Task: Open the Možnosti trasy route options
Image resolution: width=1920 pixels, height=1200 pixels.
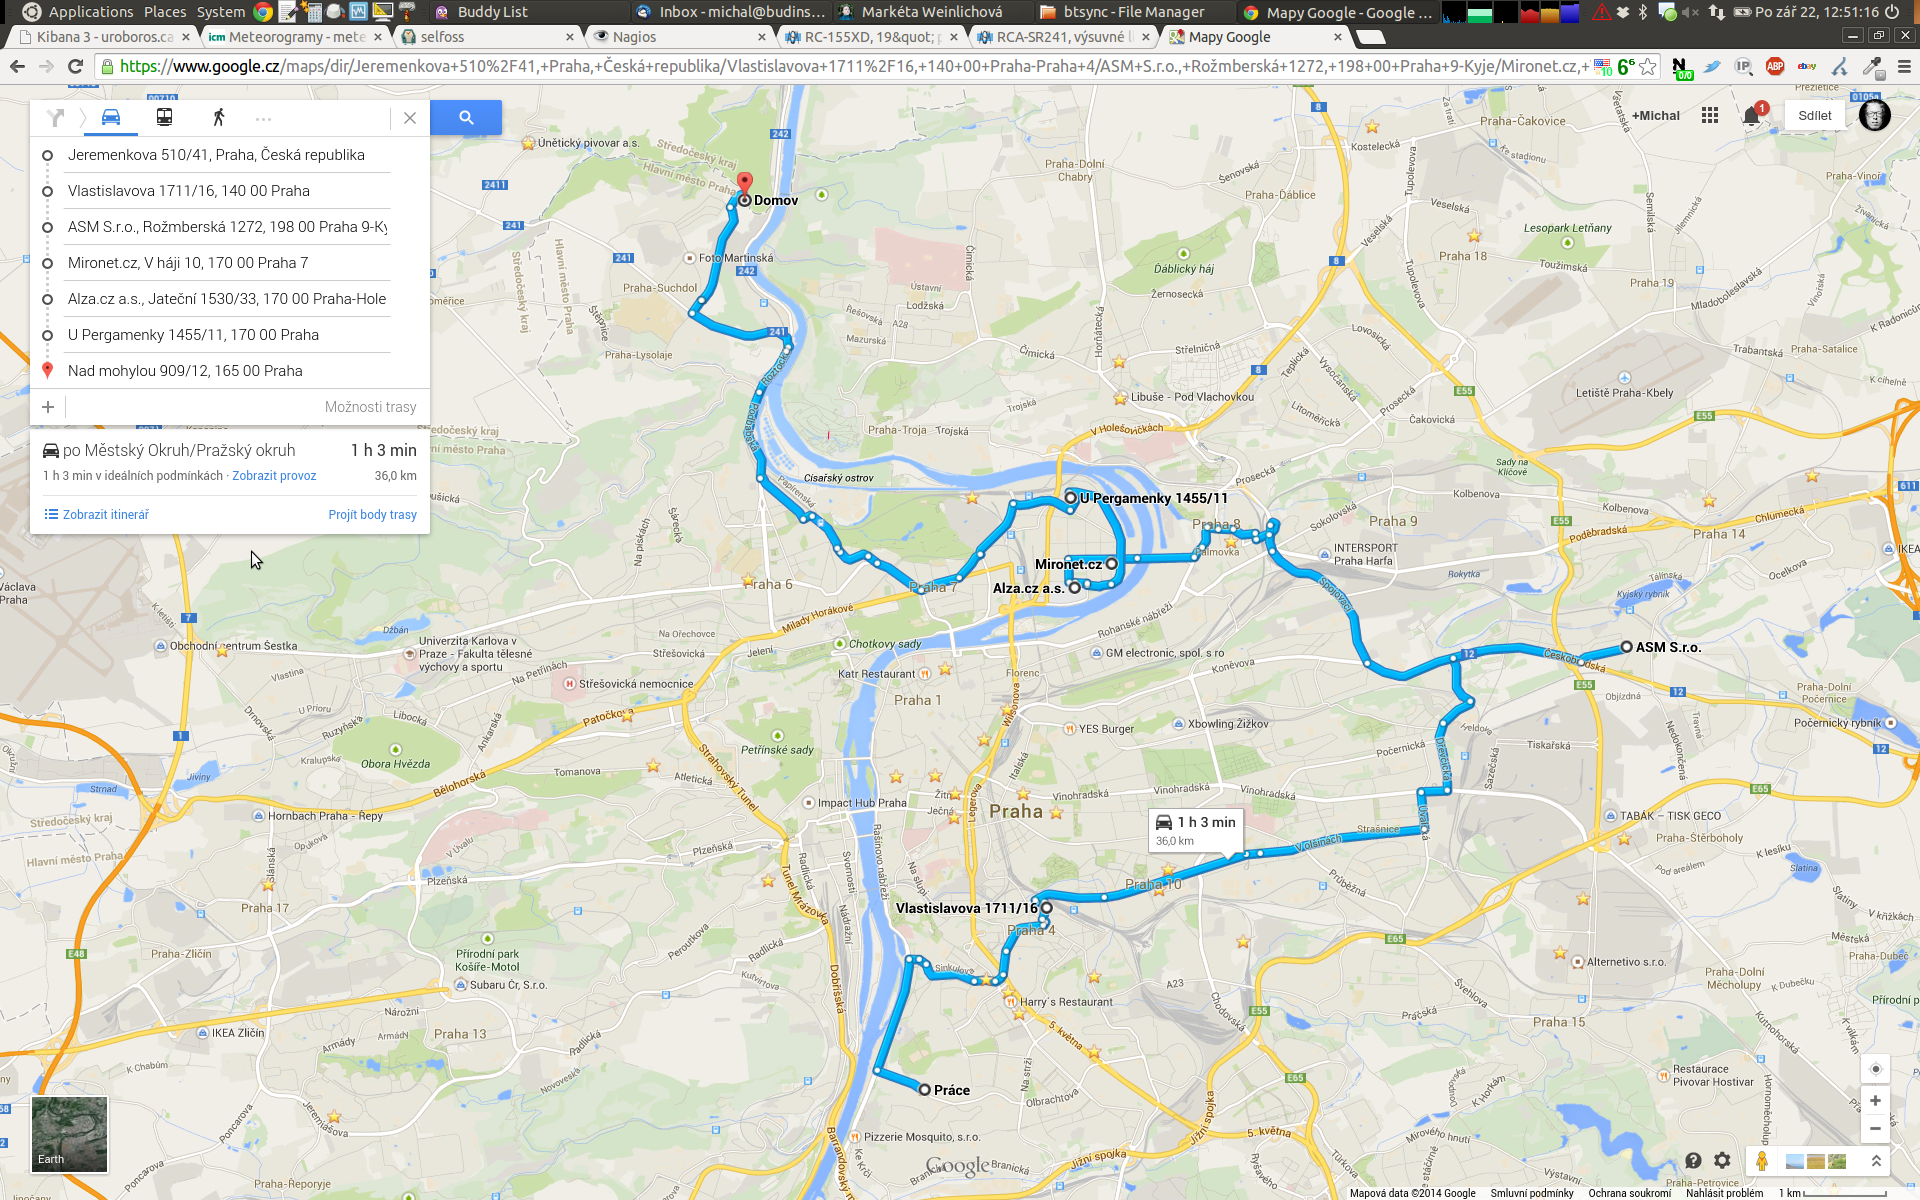Action: tap(370, 407)
